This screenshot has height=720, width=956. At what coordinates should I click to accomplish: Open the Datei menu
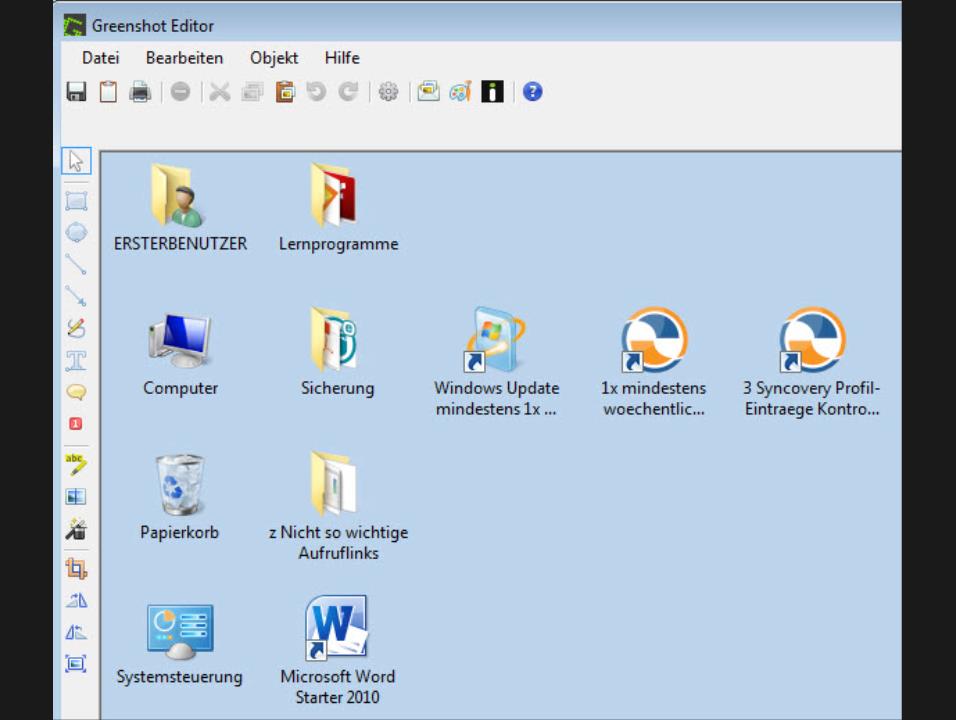pos(100,58)
